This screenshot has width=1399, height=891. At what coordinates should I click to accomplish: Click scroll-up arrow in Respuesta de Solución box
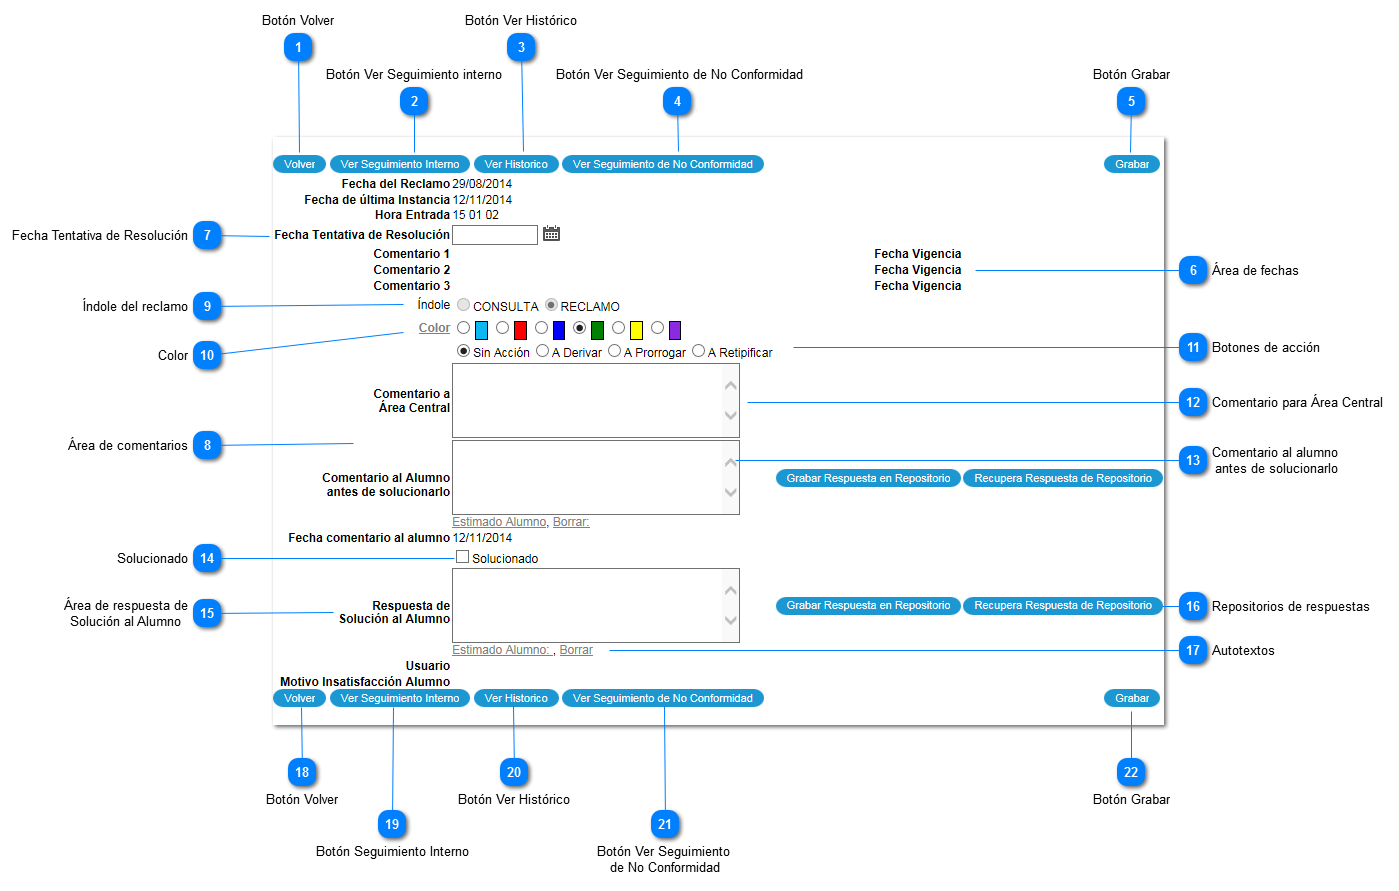[x=731, y=590]
